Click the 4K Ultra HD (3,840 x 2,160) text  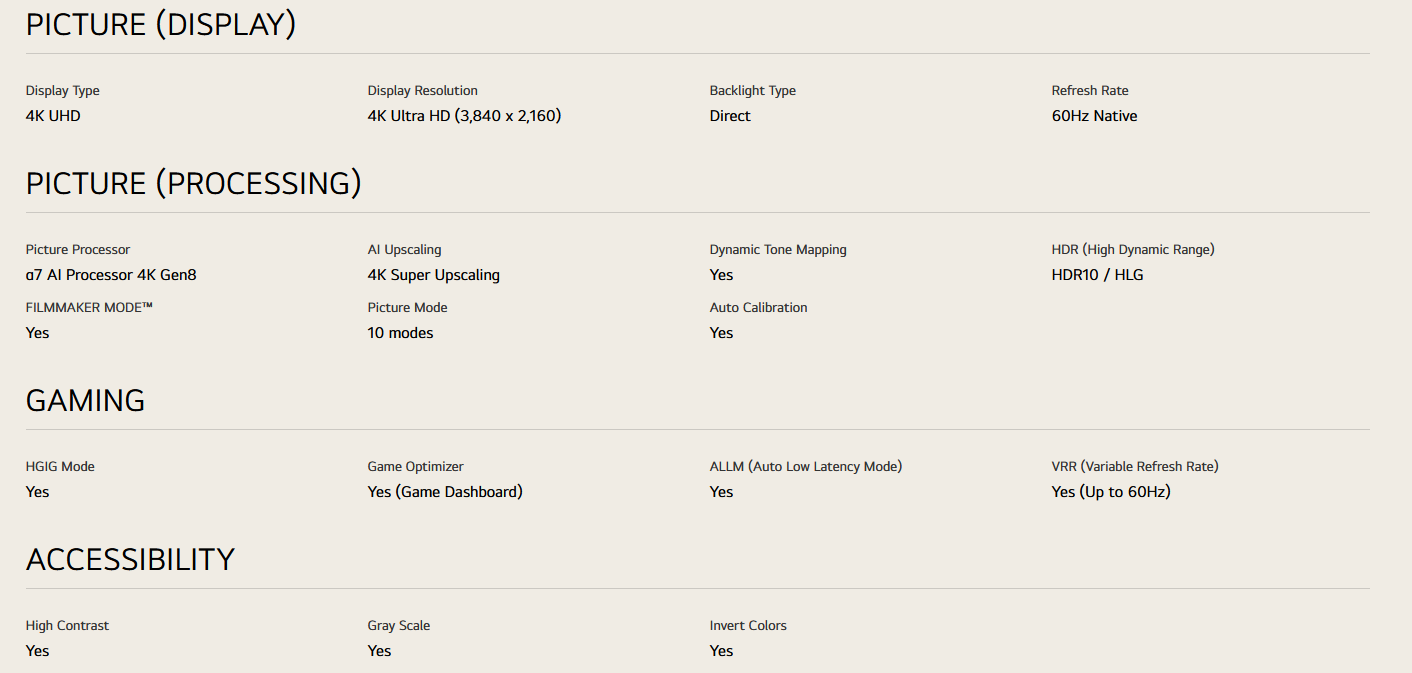(464, 116)
